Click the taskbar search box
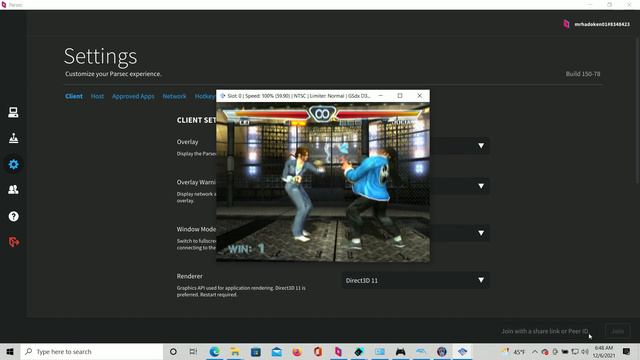 [x=92, y=351]
